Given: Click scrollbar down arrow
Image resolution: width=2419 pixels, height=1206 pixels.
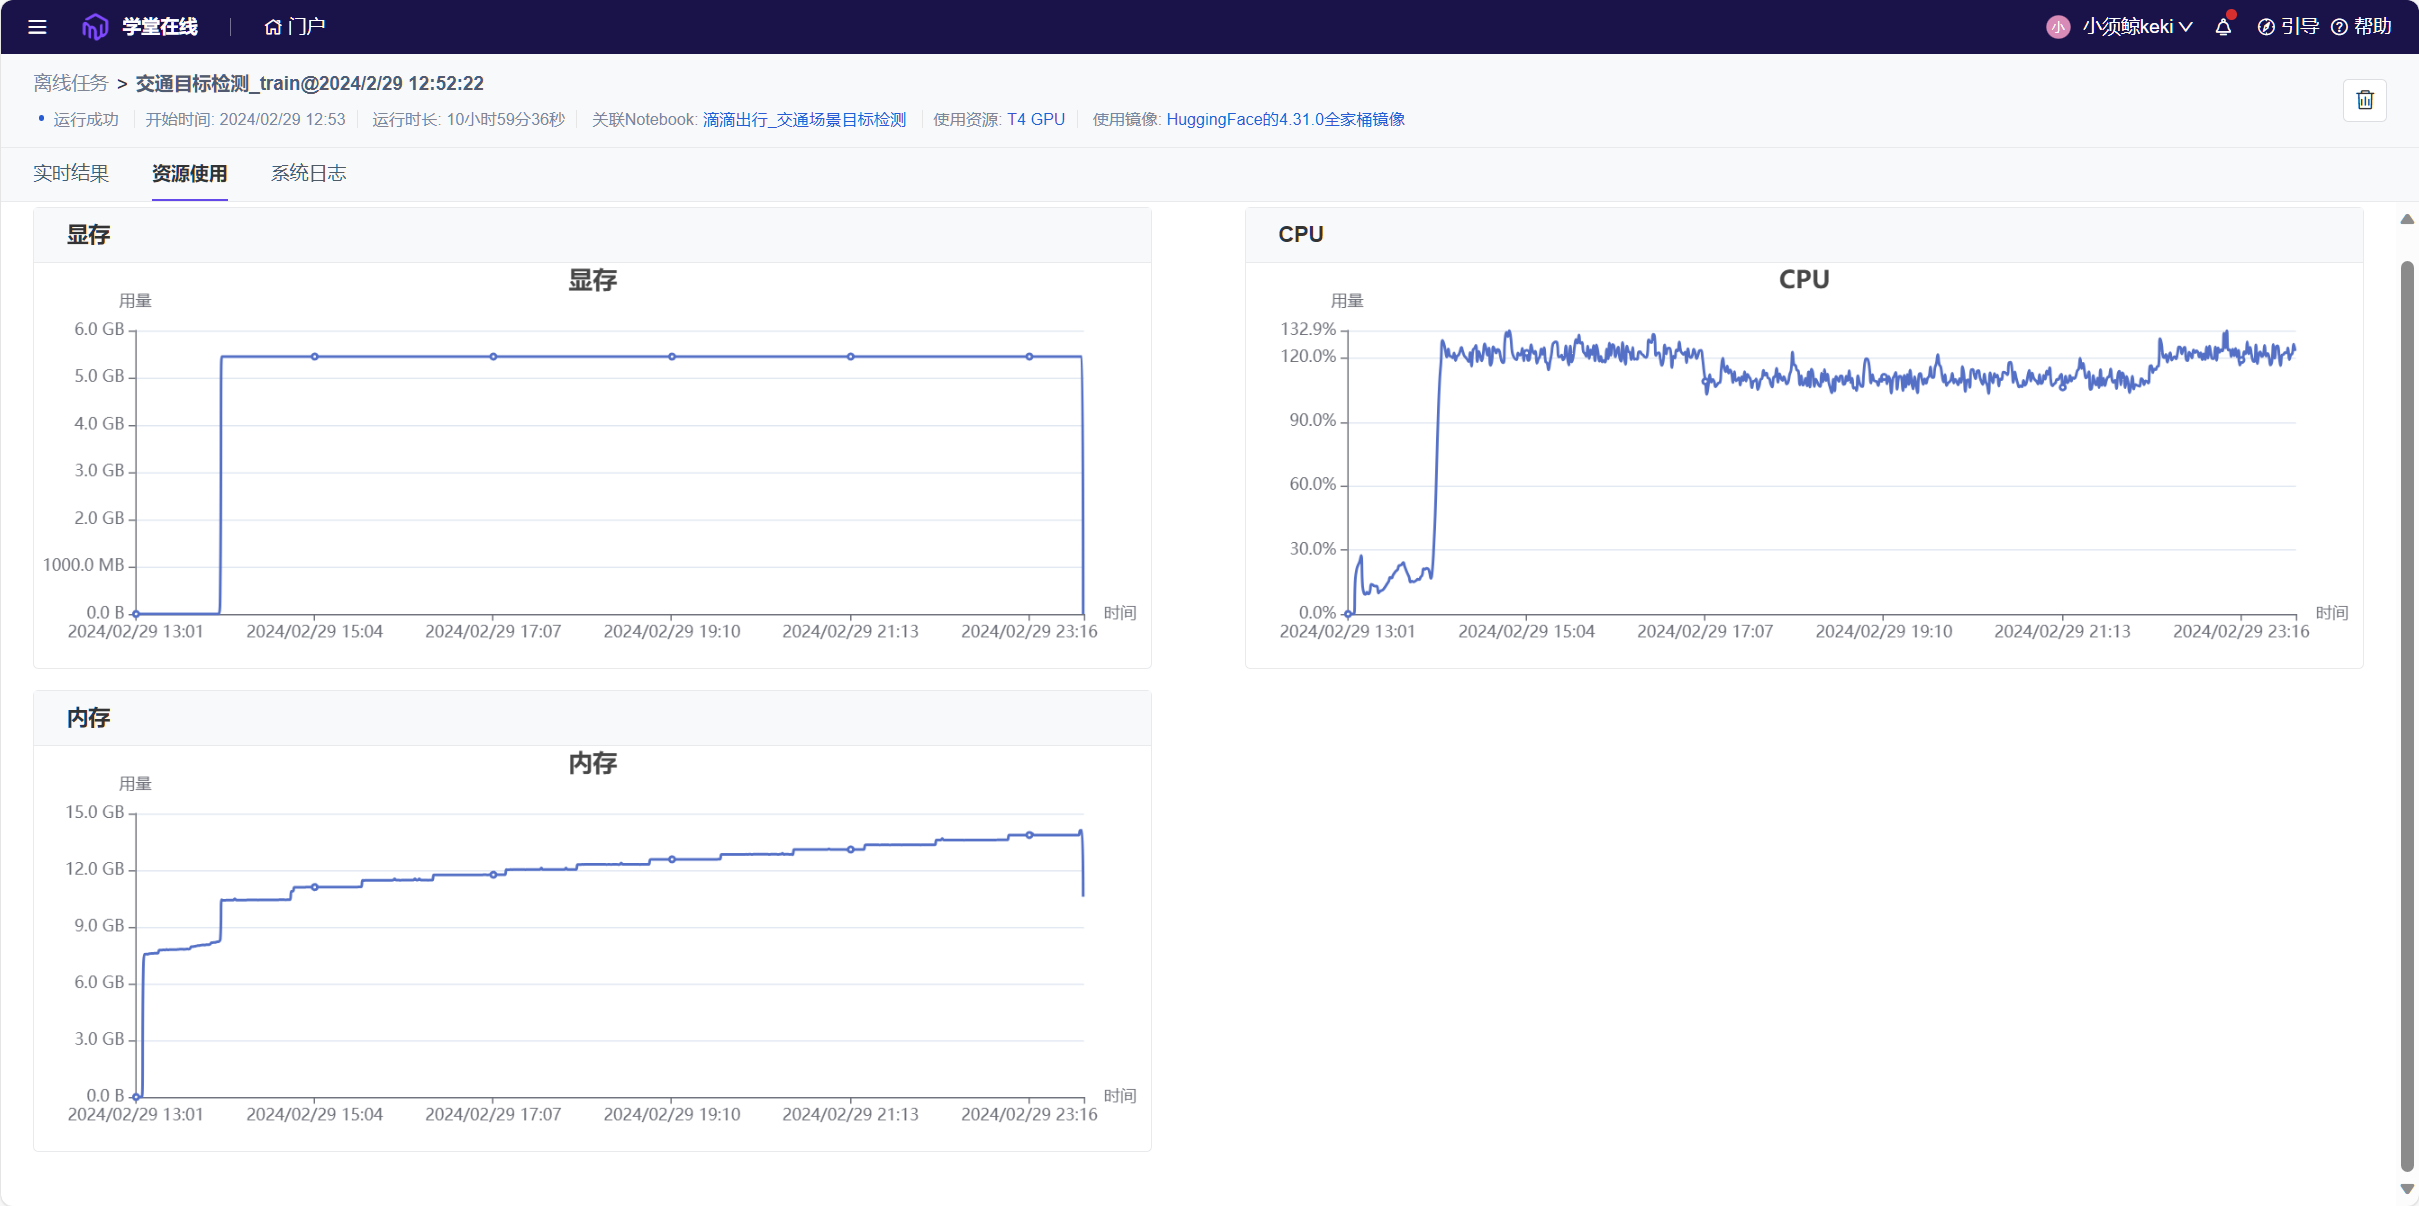Looking at the screenshot, I should [2407, 1189].
